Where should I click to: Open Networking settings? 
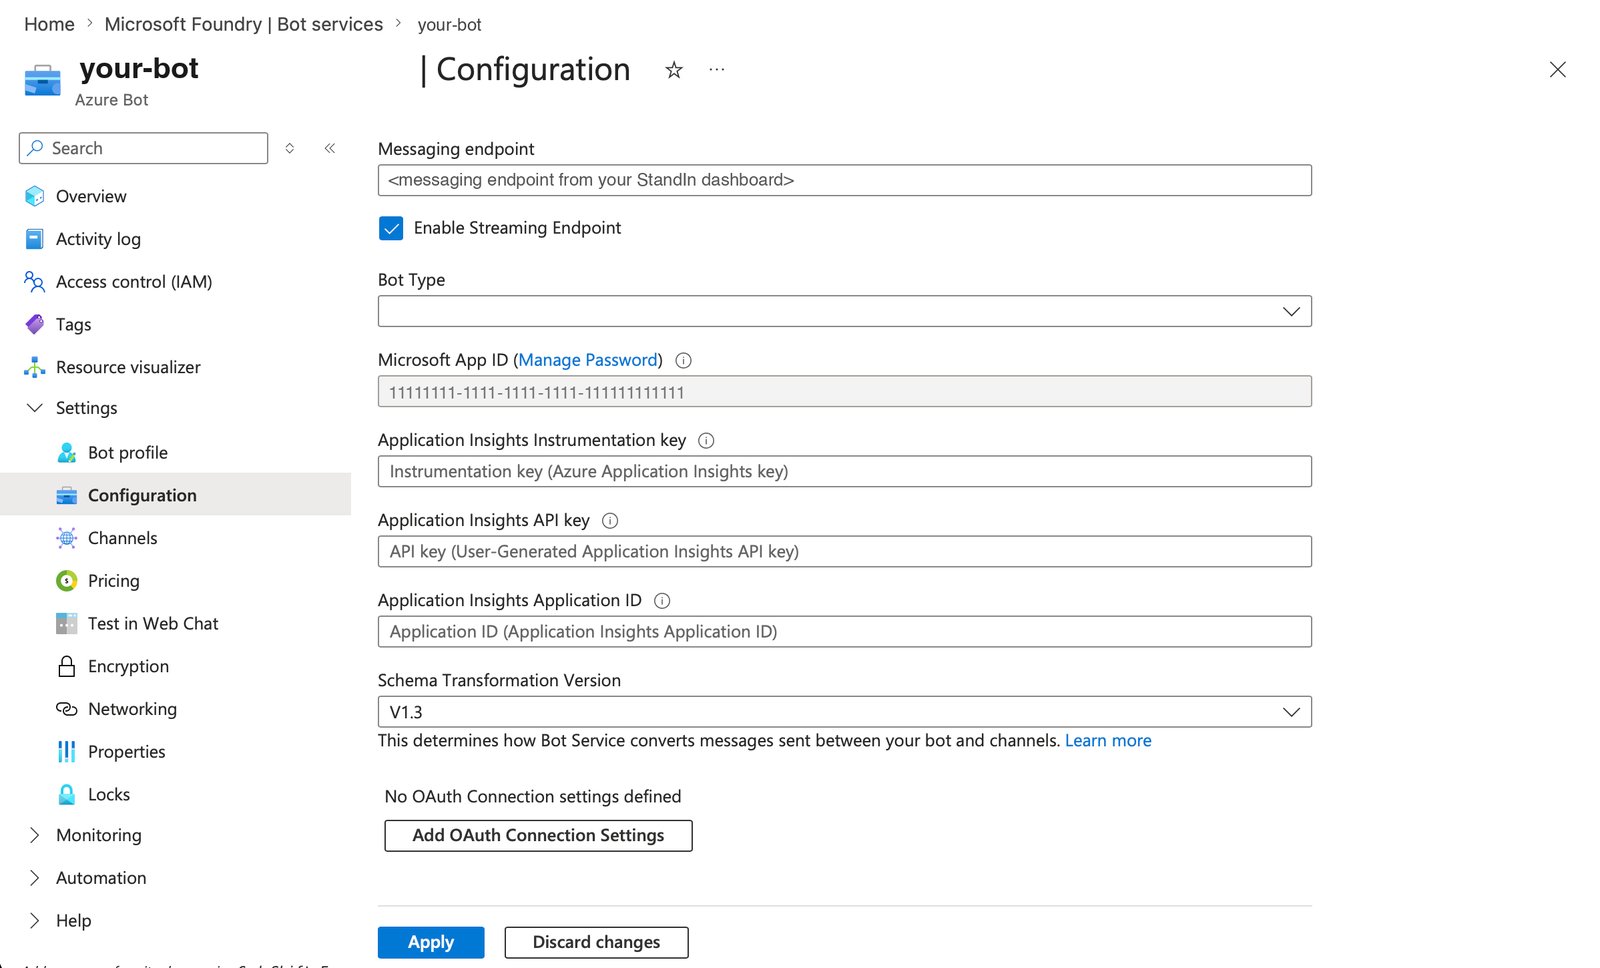pyautogui.click(x=132, y=709)
